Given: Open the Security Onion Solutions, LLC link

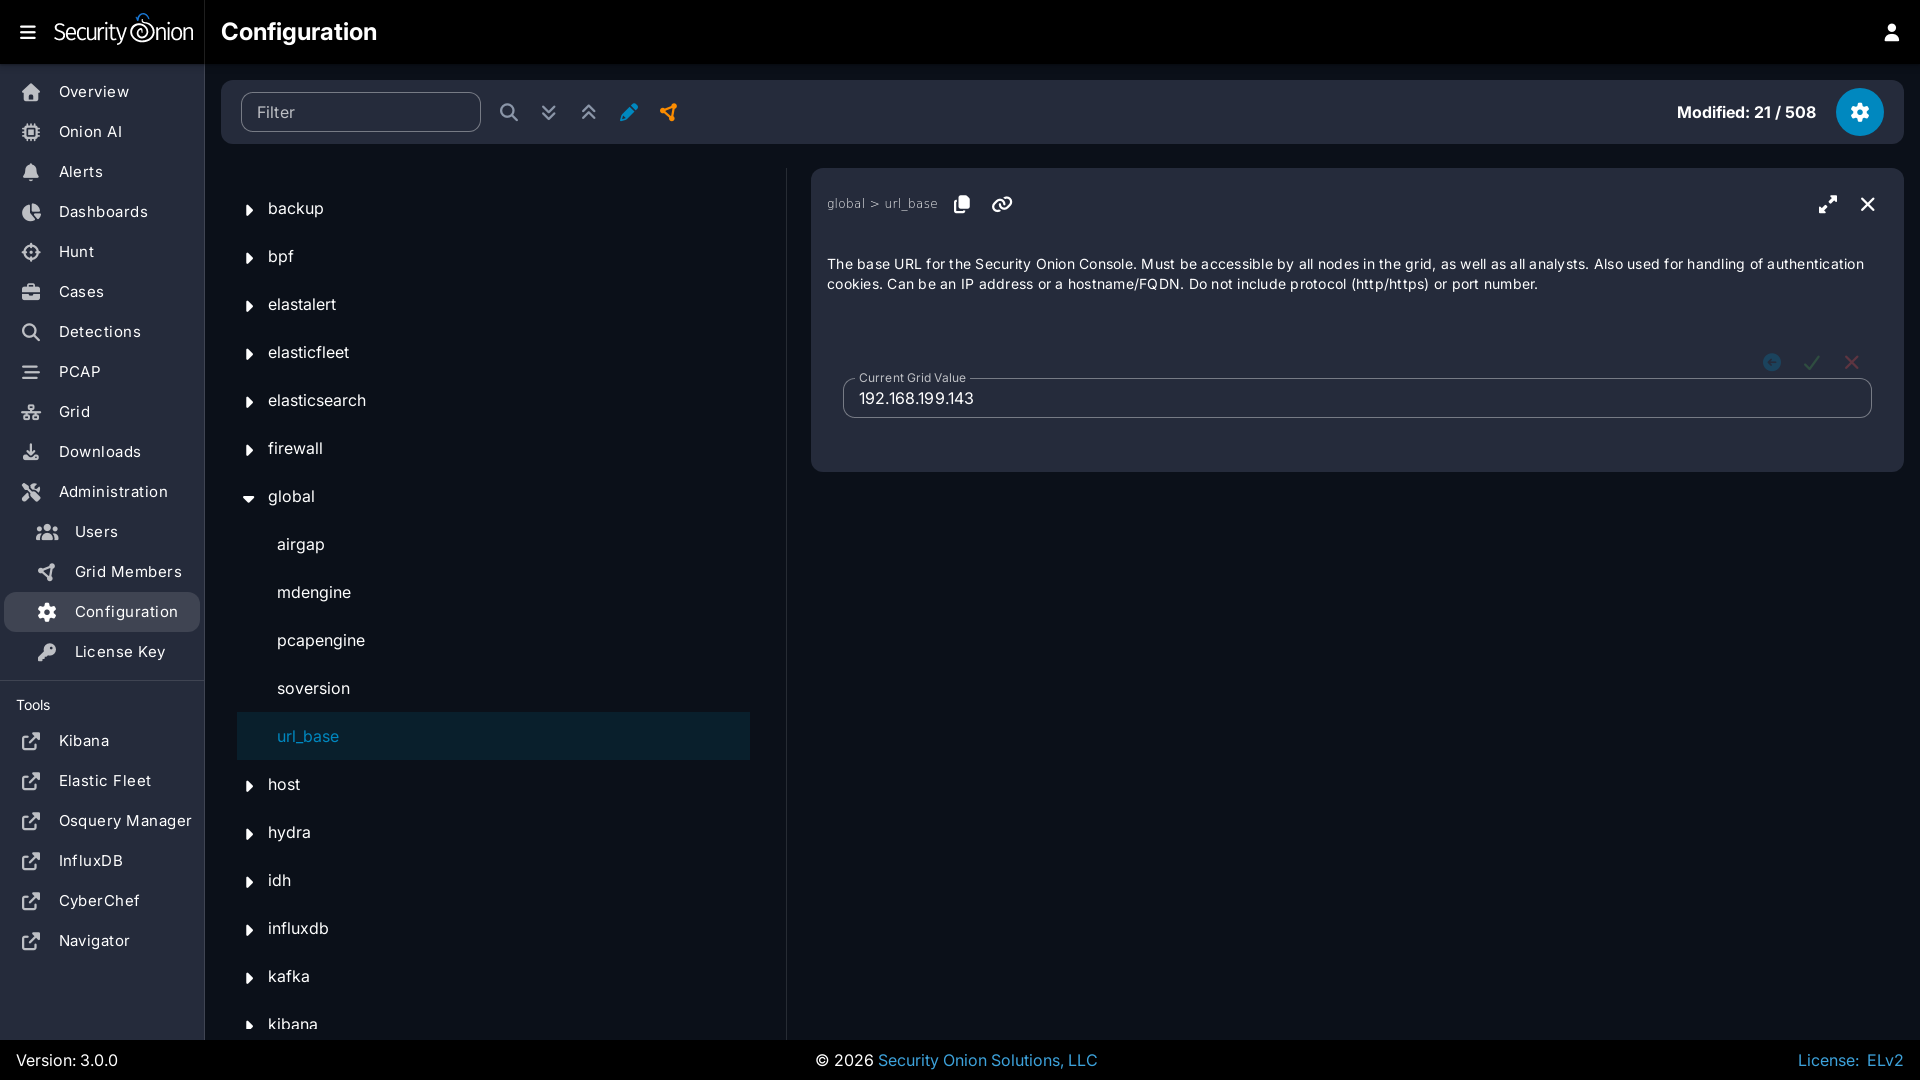Looking at the screenshot, I should tap(986, 1060).
